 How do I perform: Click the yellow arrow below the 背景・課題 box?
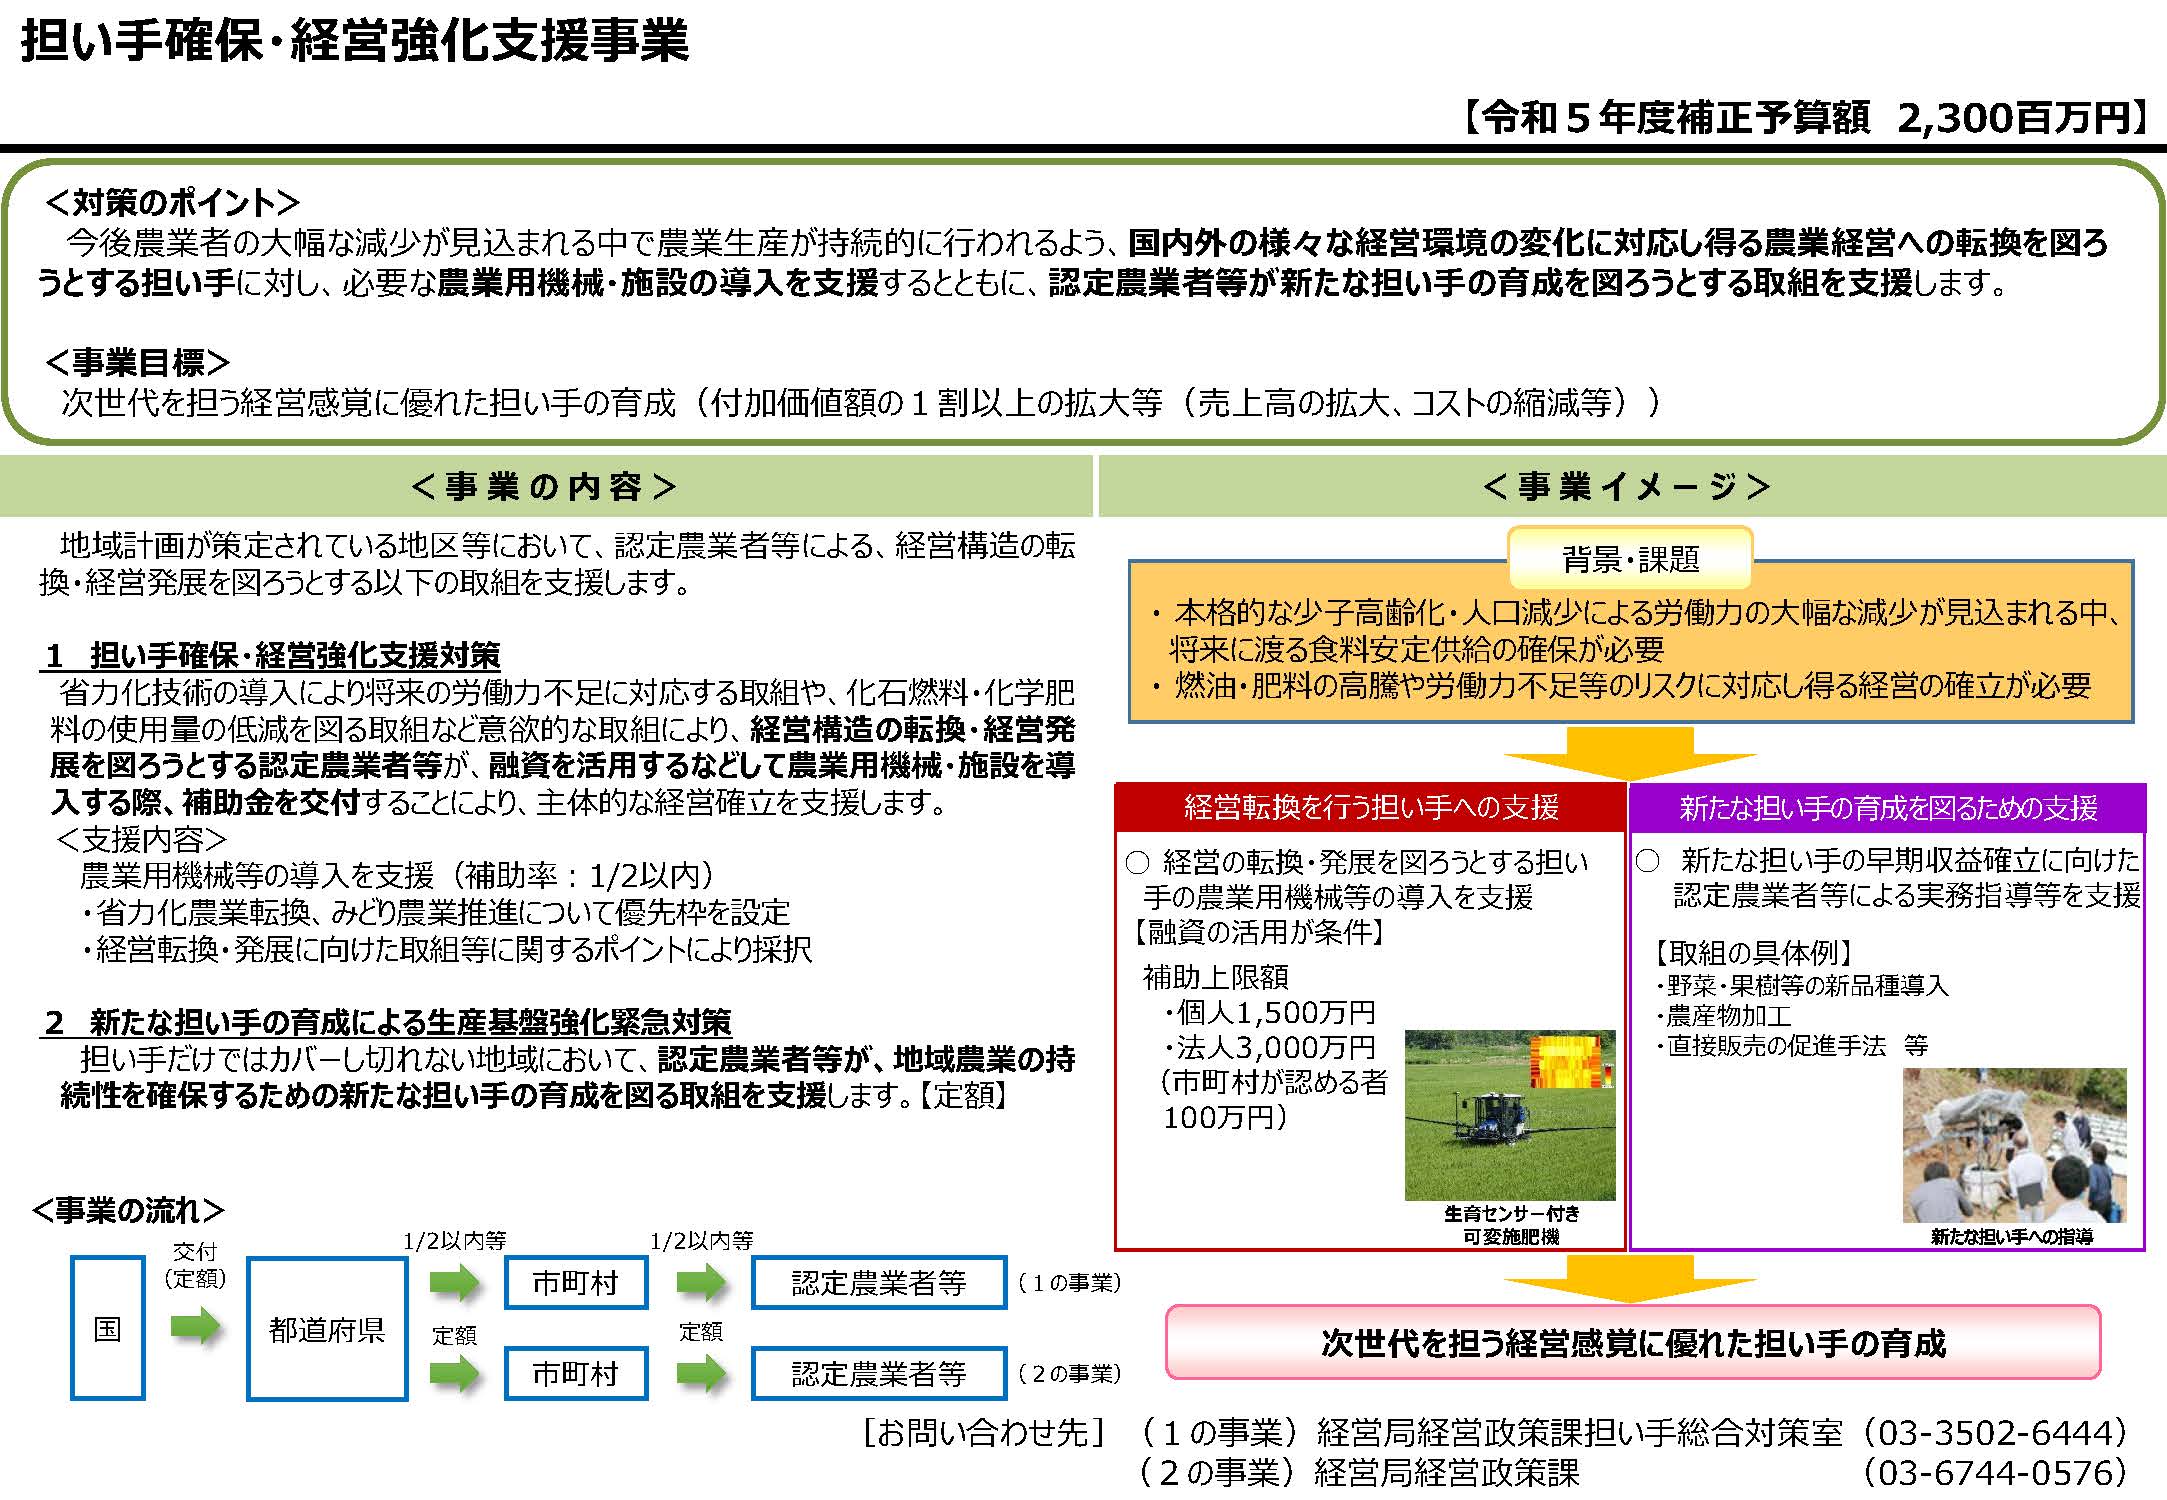(x=1630, y=752)
